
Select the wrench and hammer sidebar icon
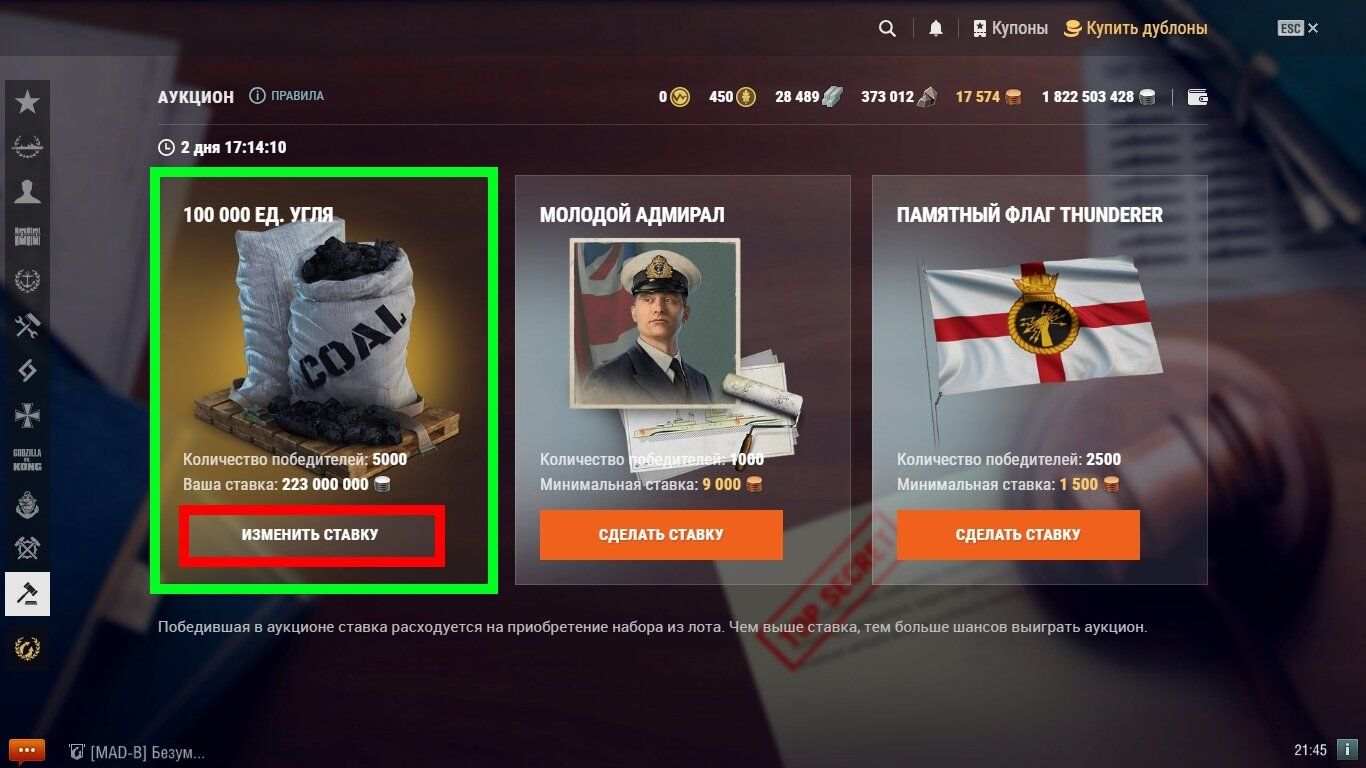click(x=27, y=325)
